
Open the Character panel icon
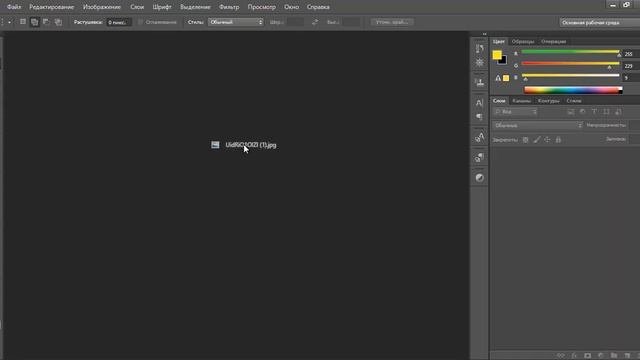[x=480, y=103]
